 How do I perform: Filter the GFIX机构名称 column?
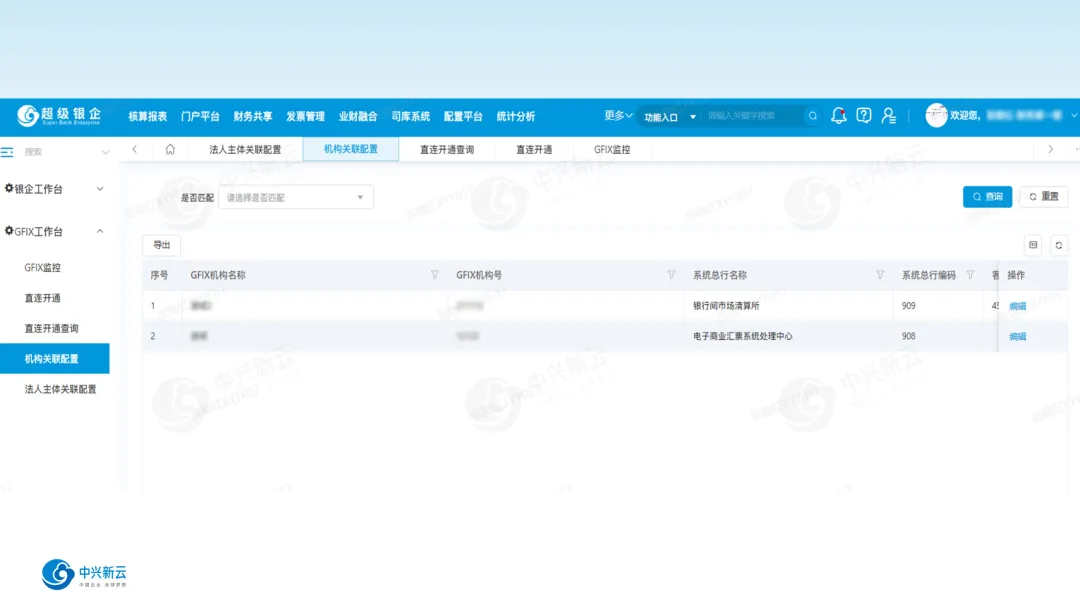coord(435,275)
